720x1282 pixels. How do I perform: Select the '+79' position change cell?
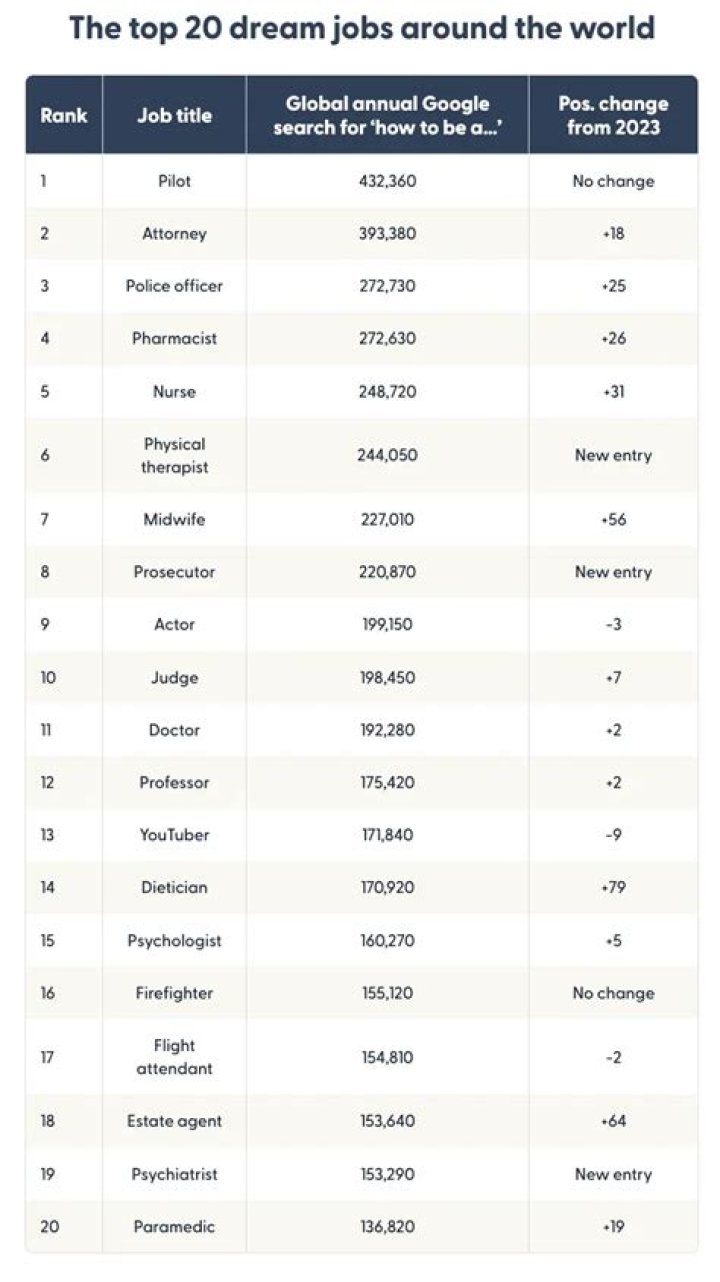tap(613, 887)
